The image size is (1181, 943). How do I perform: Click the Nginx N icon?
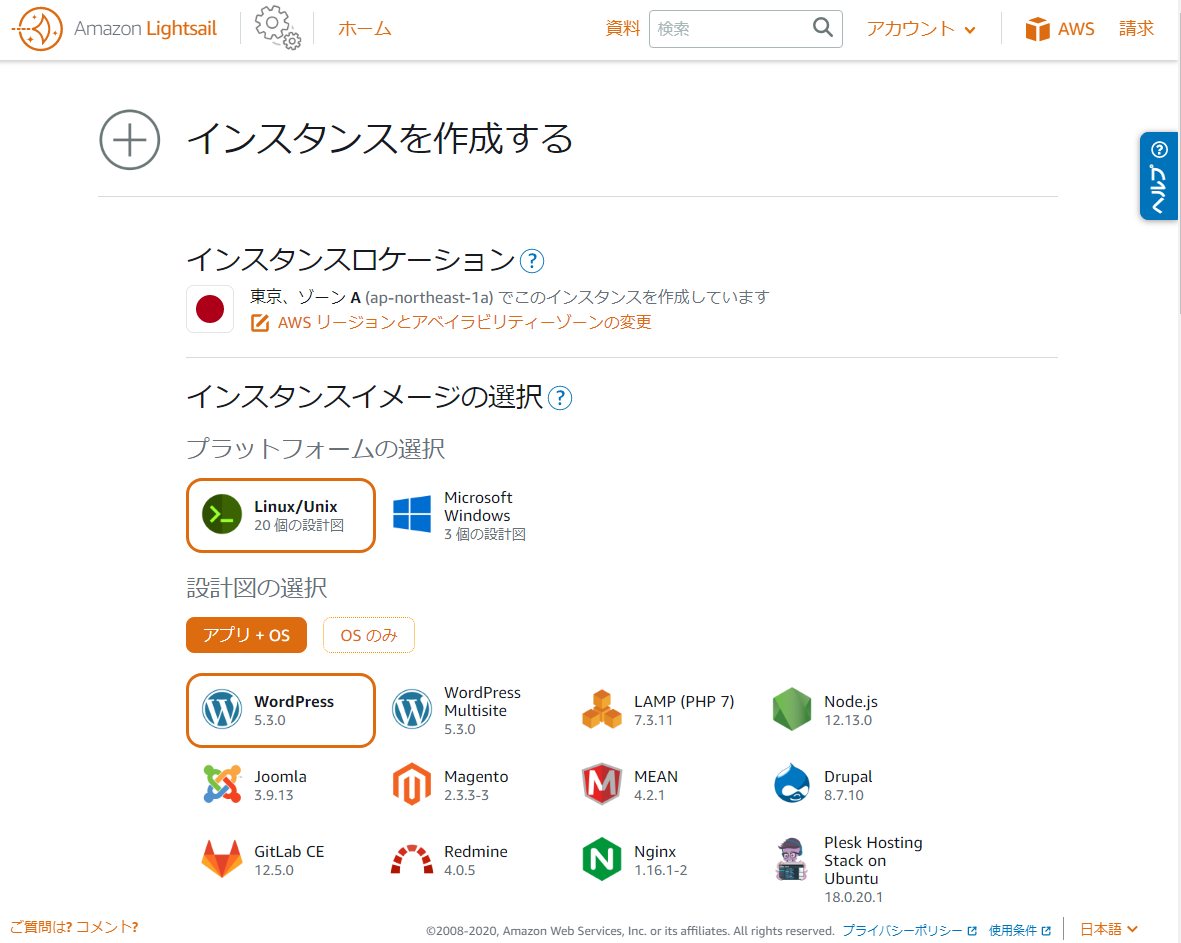[x=602, y=859]
